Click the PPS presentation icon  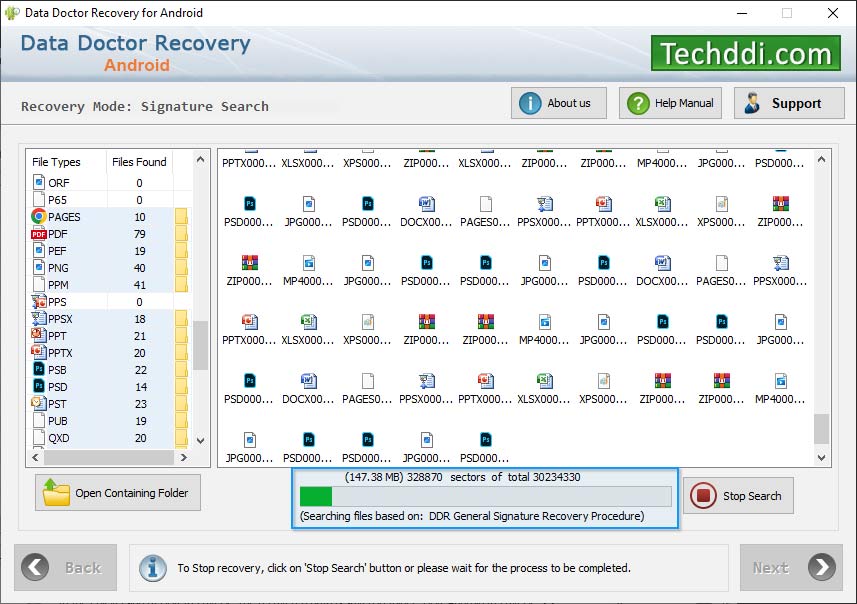[39, 301]
